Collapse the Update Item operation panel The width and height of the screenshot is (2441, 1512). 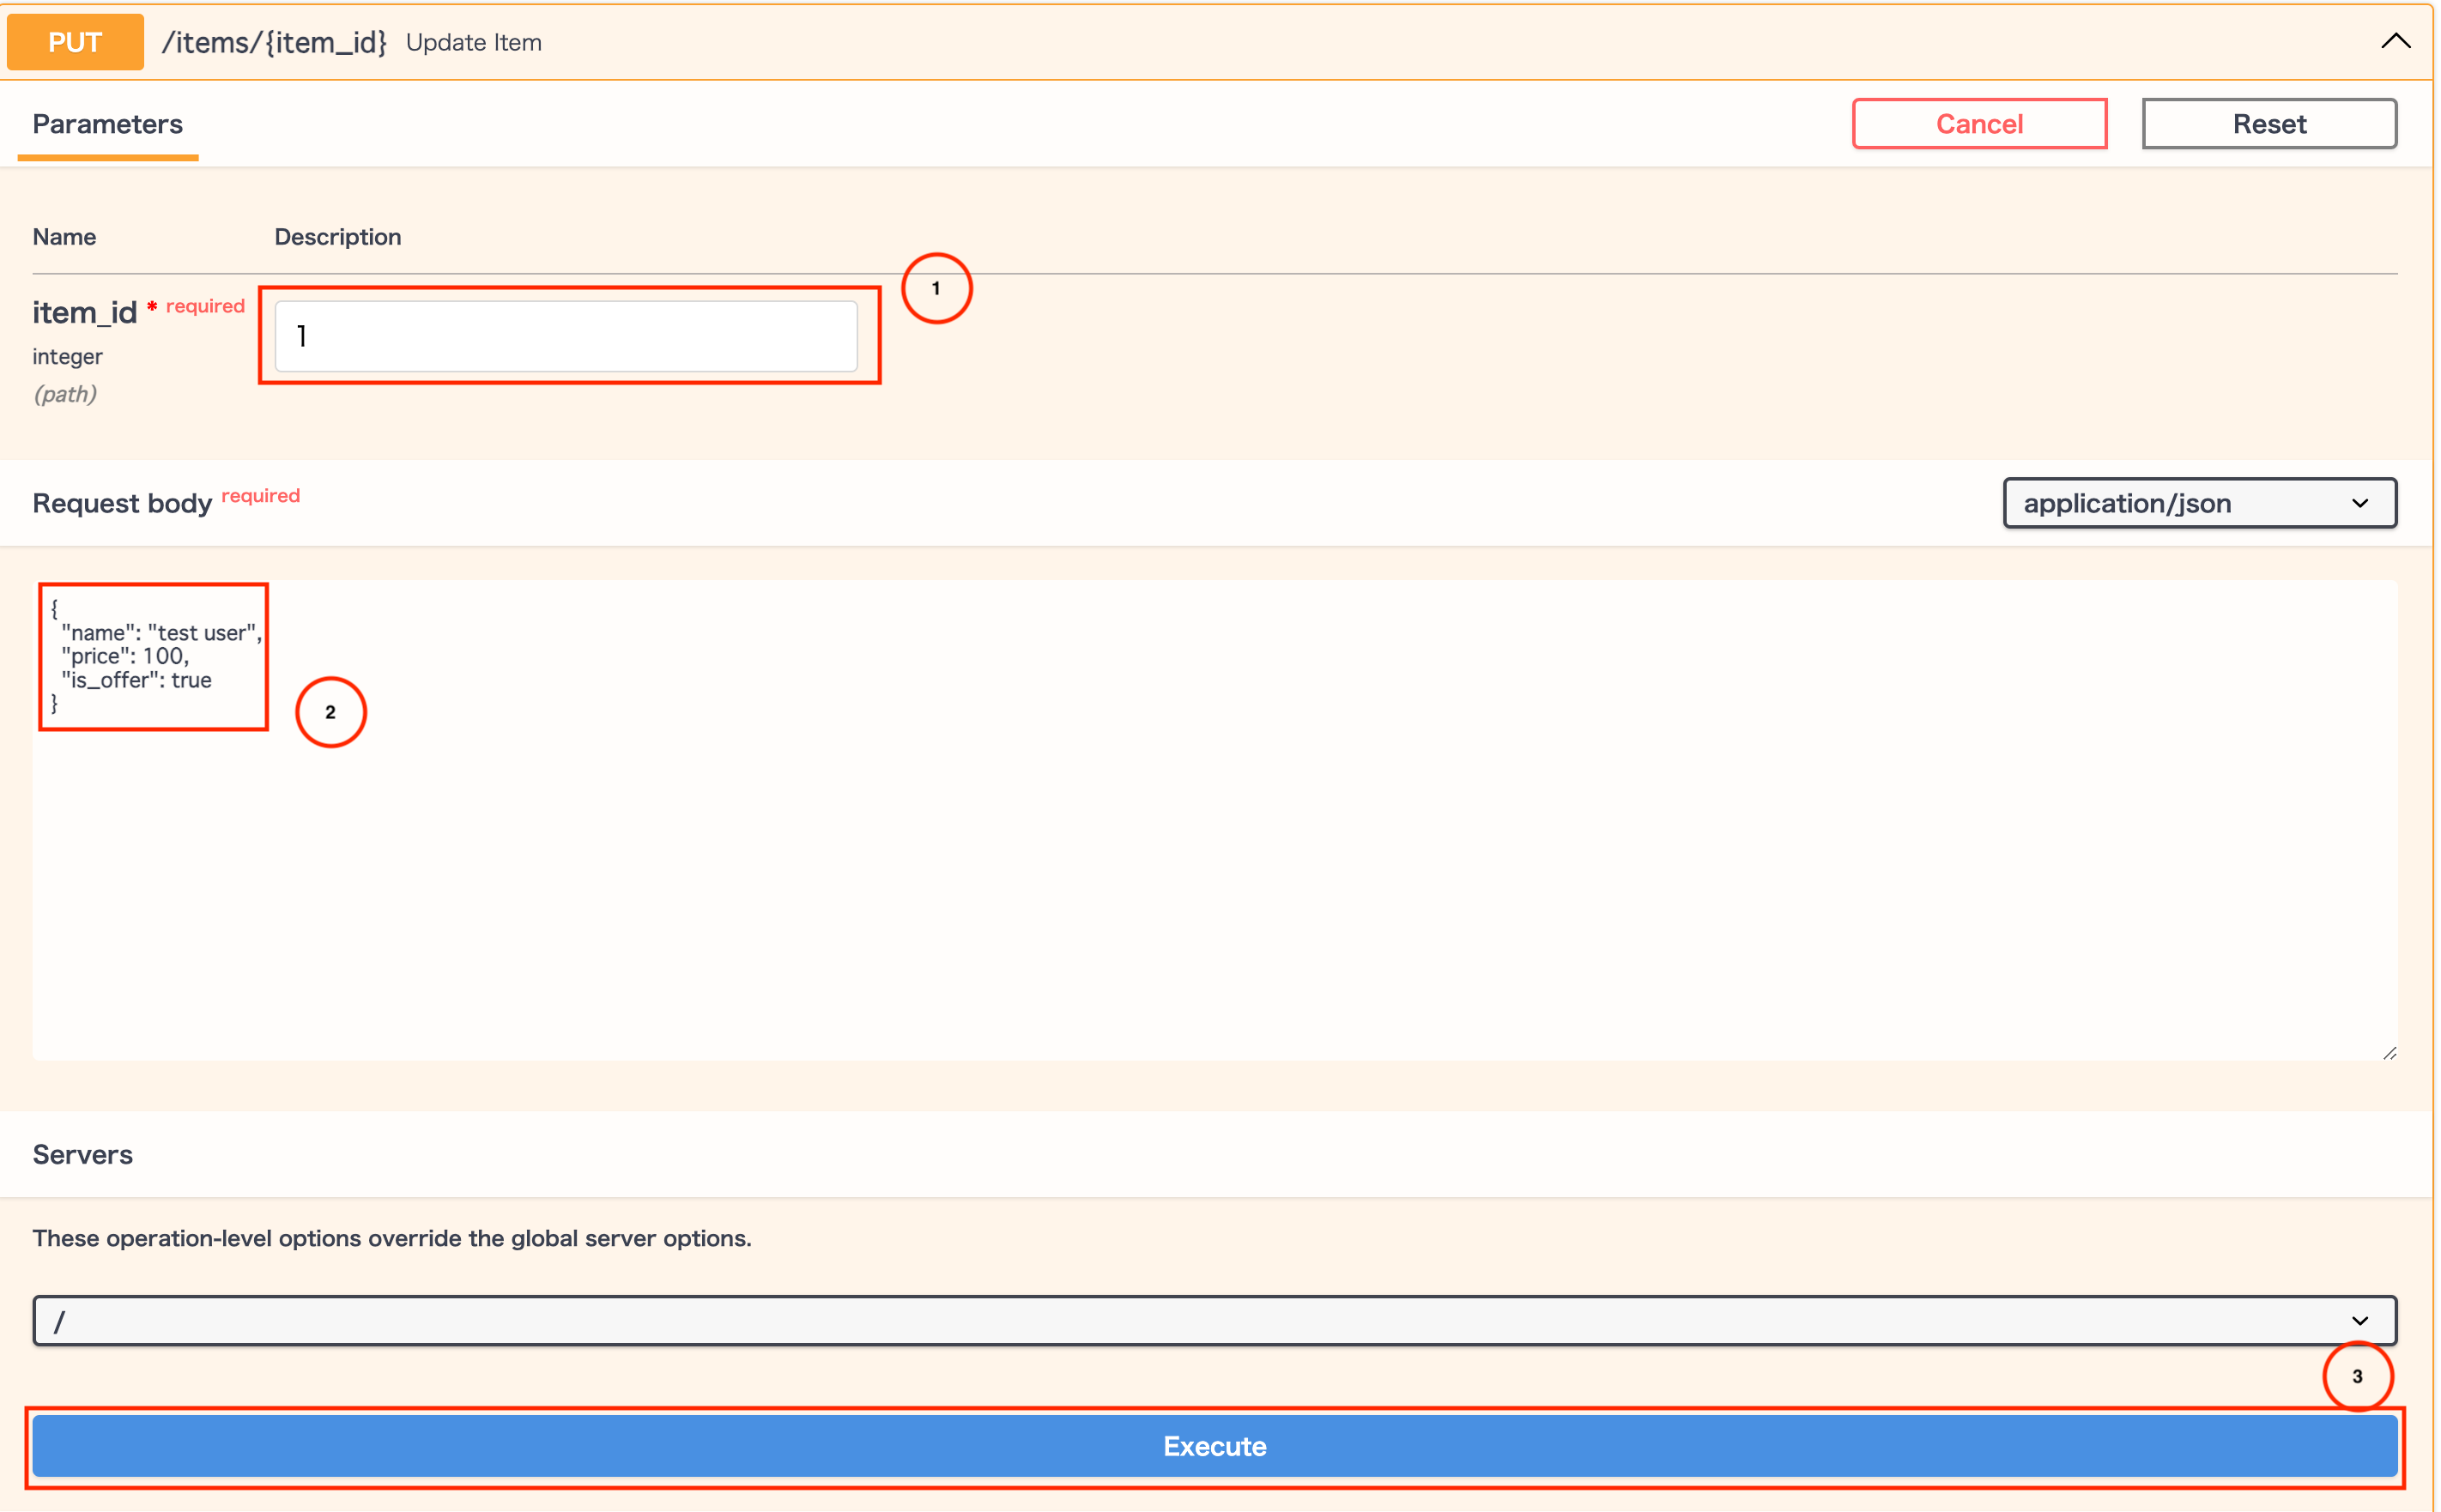2396,41
